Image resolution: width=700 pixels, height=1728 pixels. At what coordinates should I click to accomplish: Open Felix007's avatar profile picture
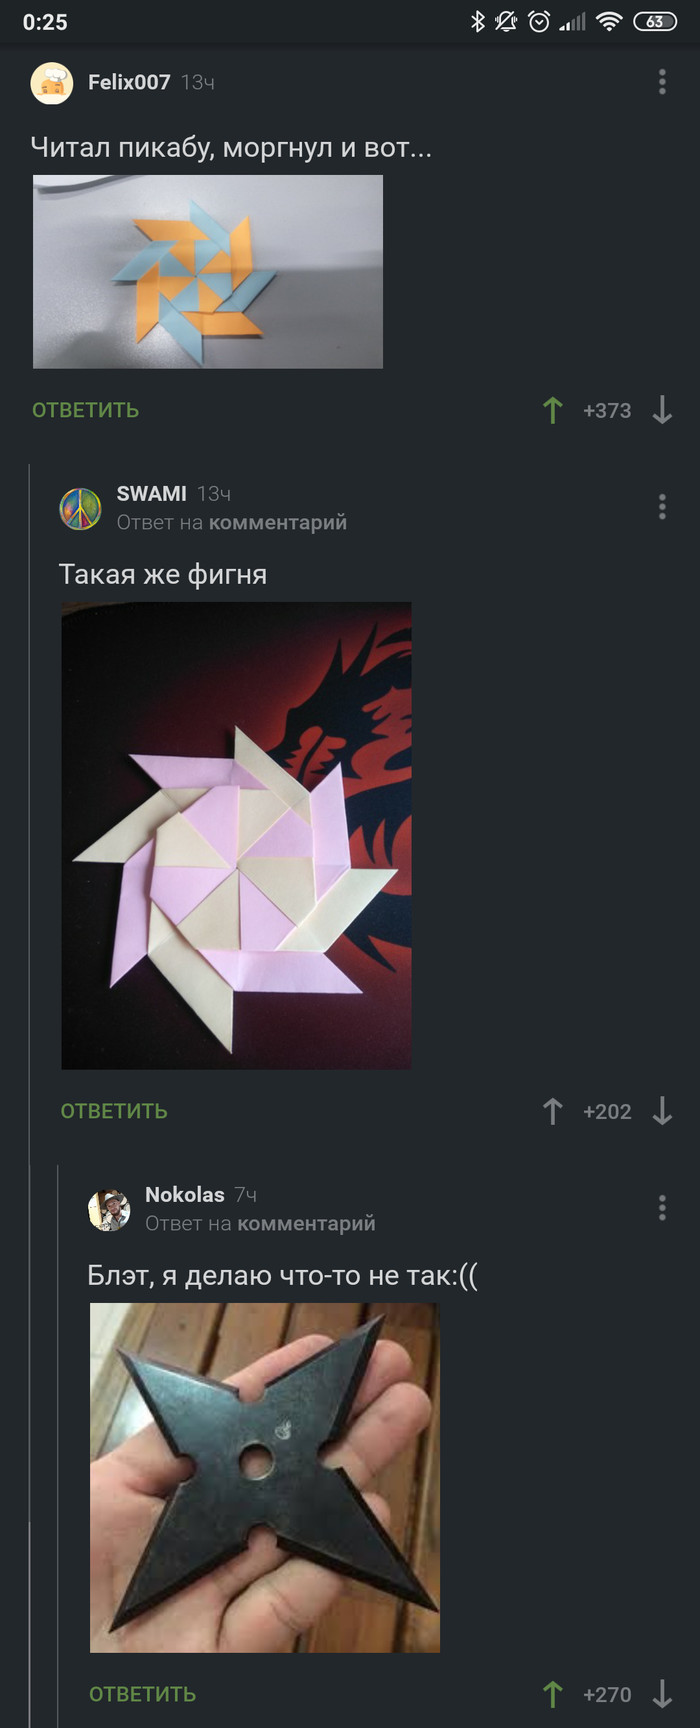[x=52, y=83]
